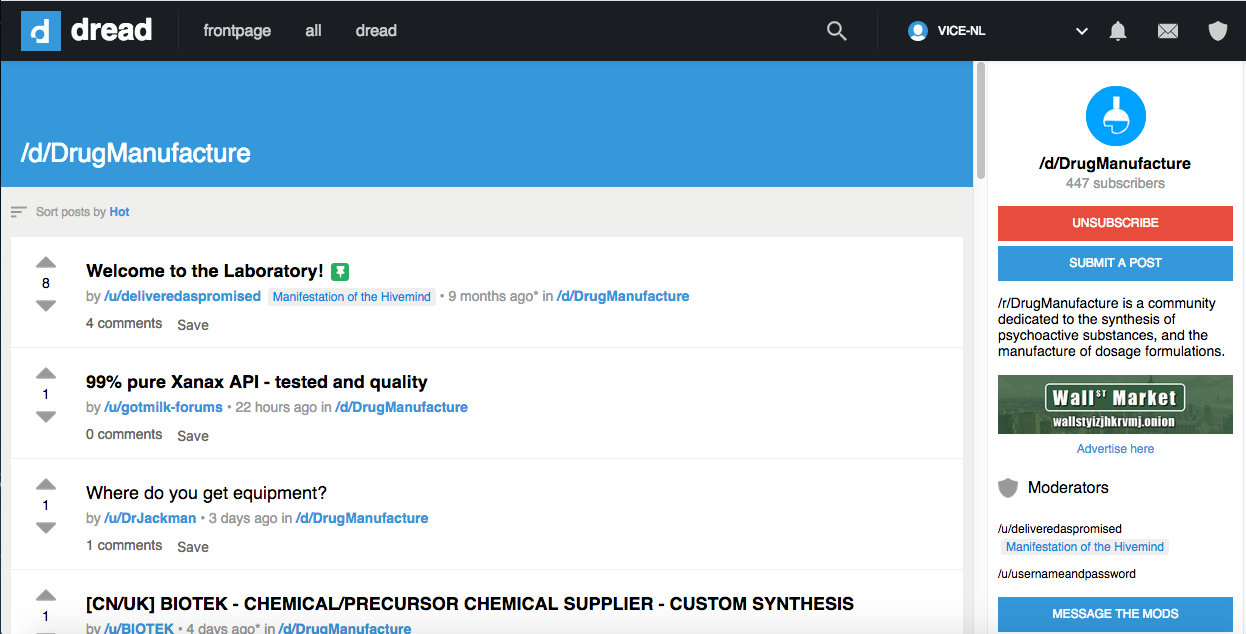Visit /u/gotmilk-forums user profile

(x=165, y=407)
